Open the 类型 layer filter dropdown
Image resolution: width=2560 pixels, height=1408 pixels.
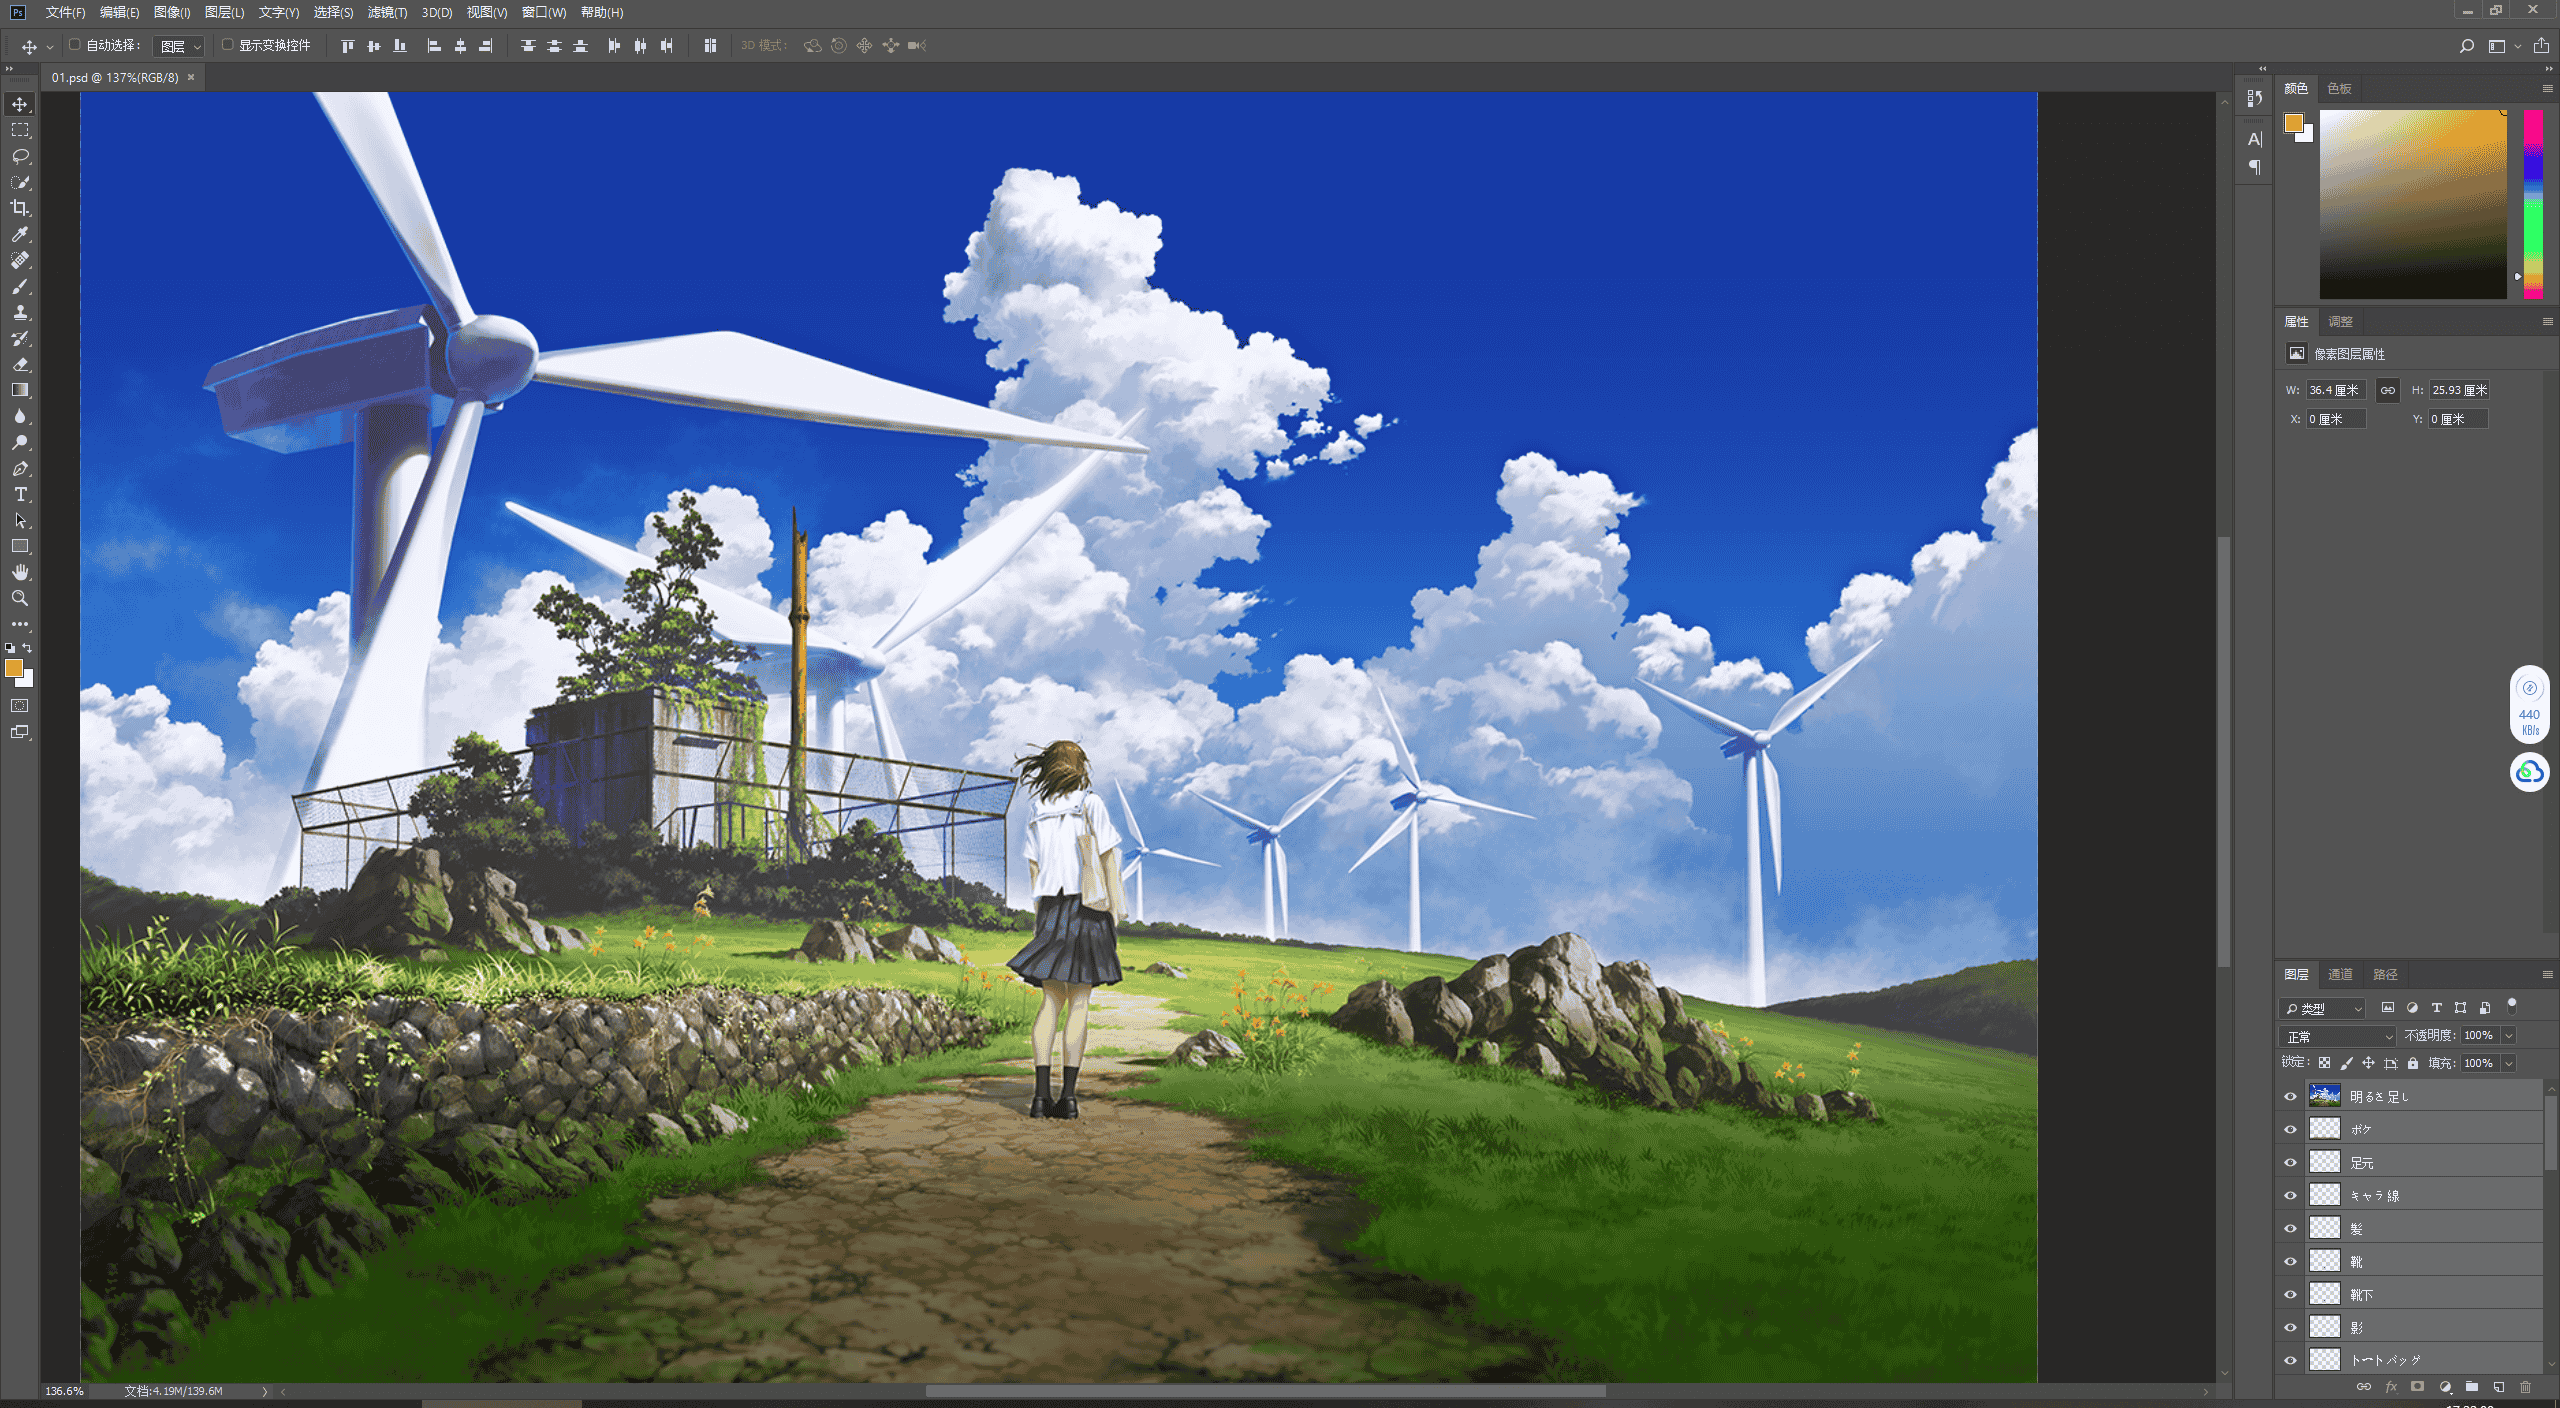2323,1009
